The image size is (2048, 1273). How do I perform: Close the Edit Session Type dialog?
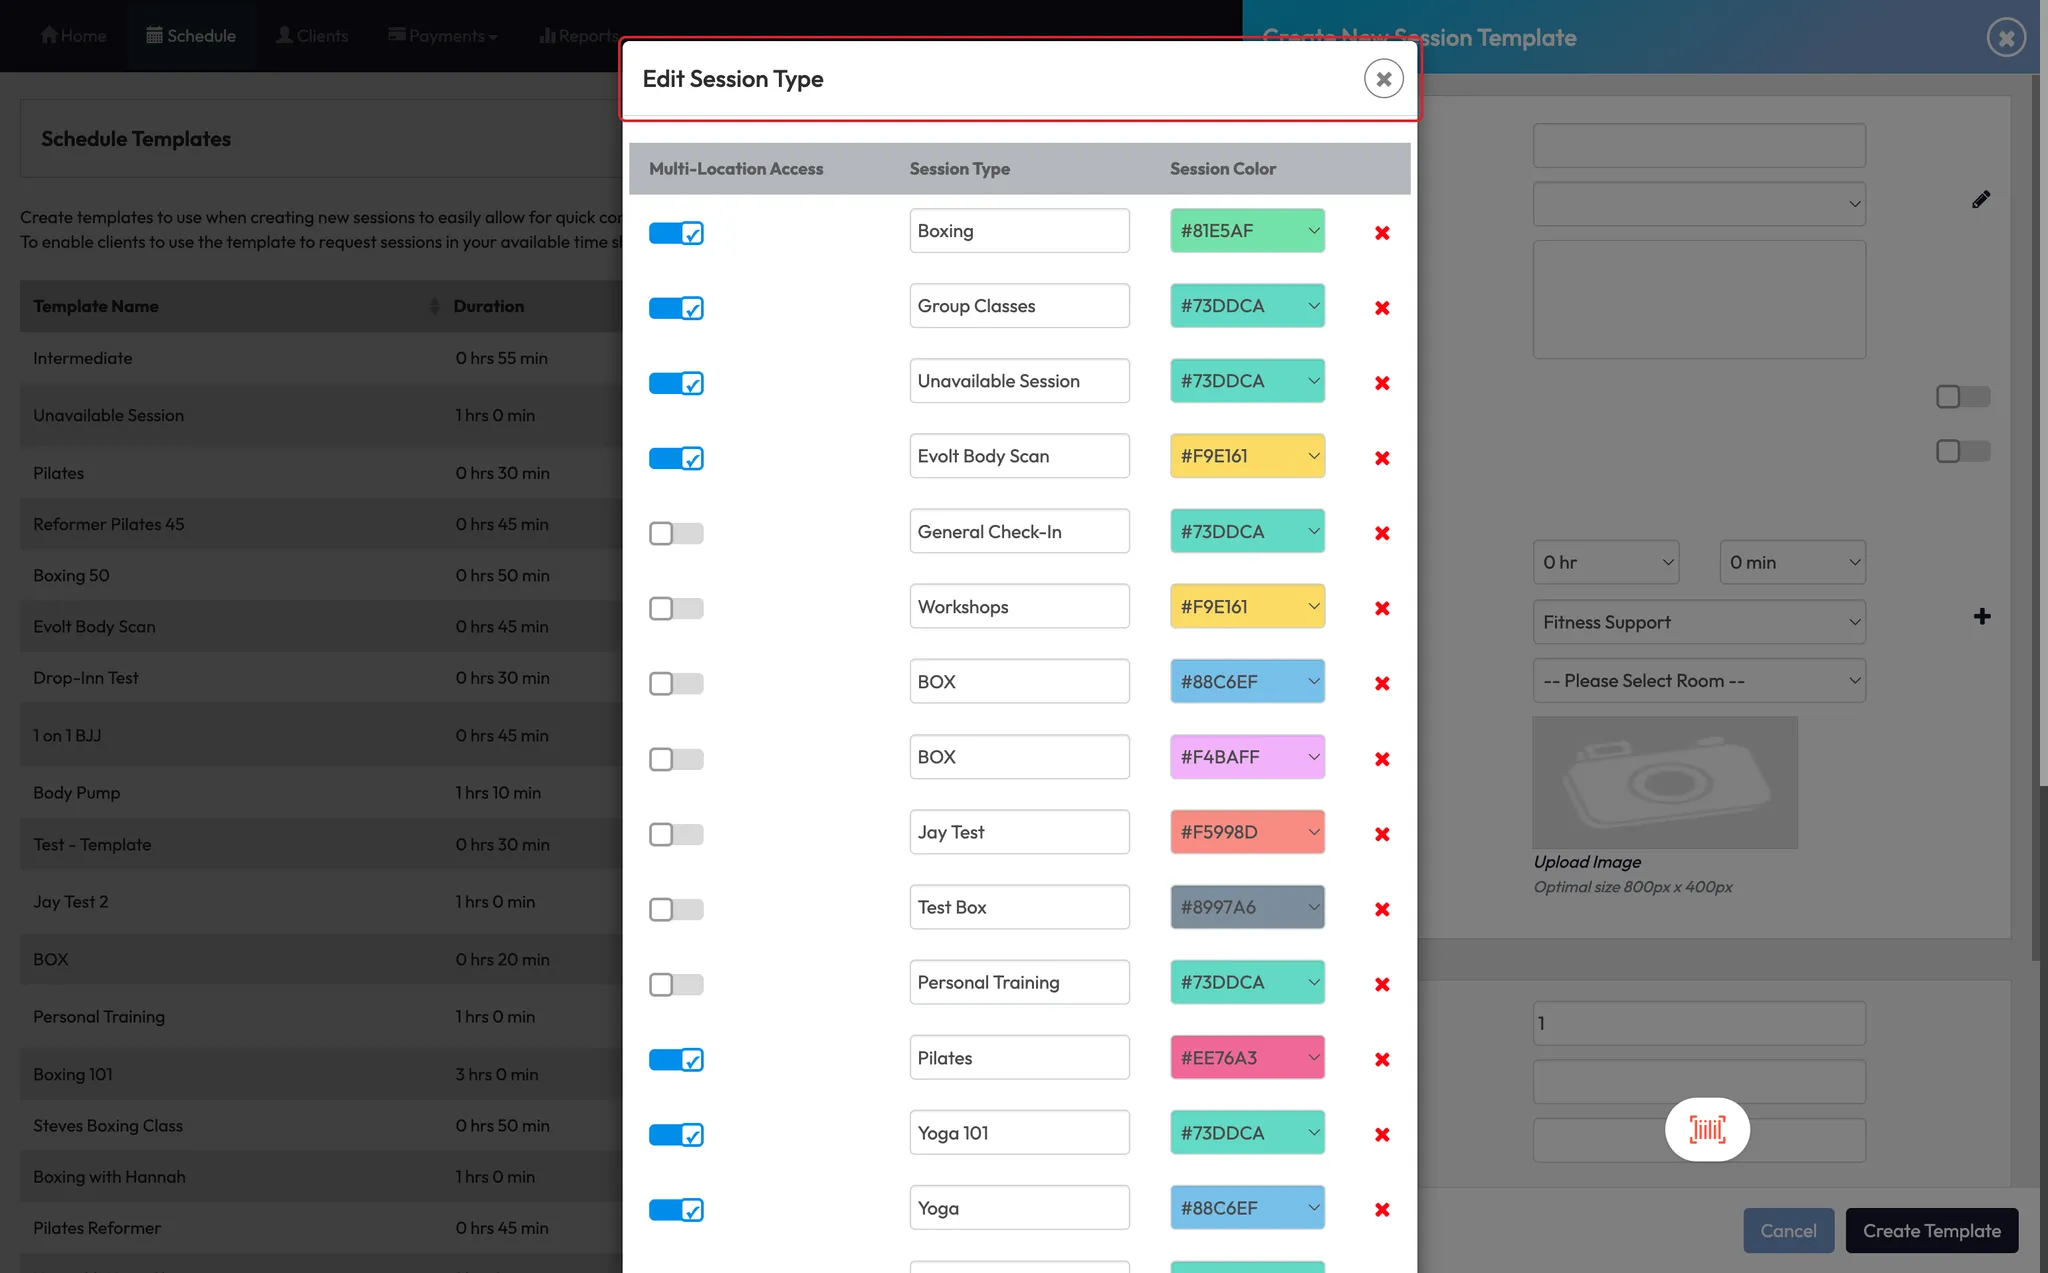(1383, 79)
